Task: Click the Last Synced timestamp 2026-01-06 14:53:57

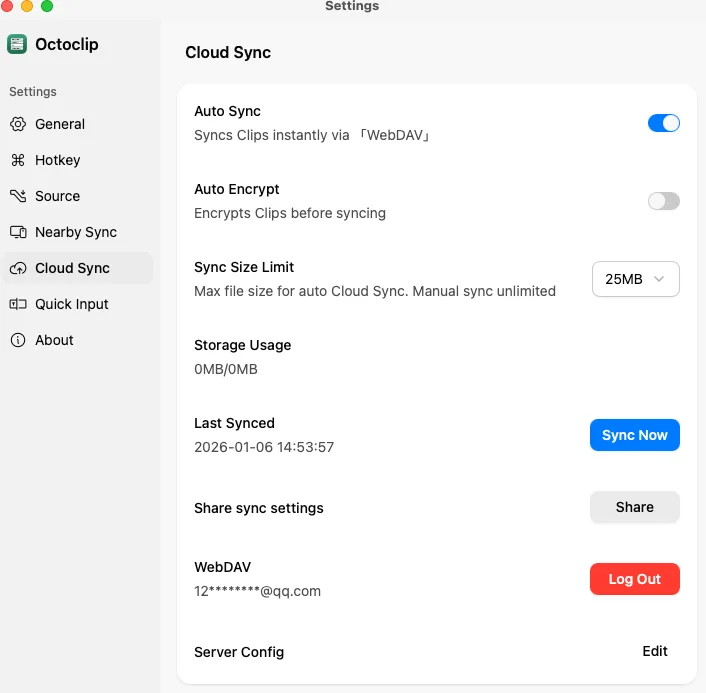Action: pos(264,447)
